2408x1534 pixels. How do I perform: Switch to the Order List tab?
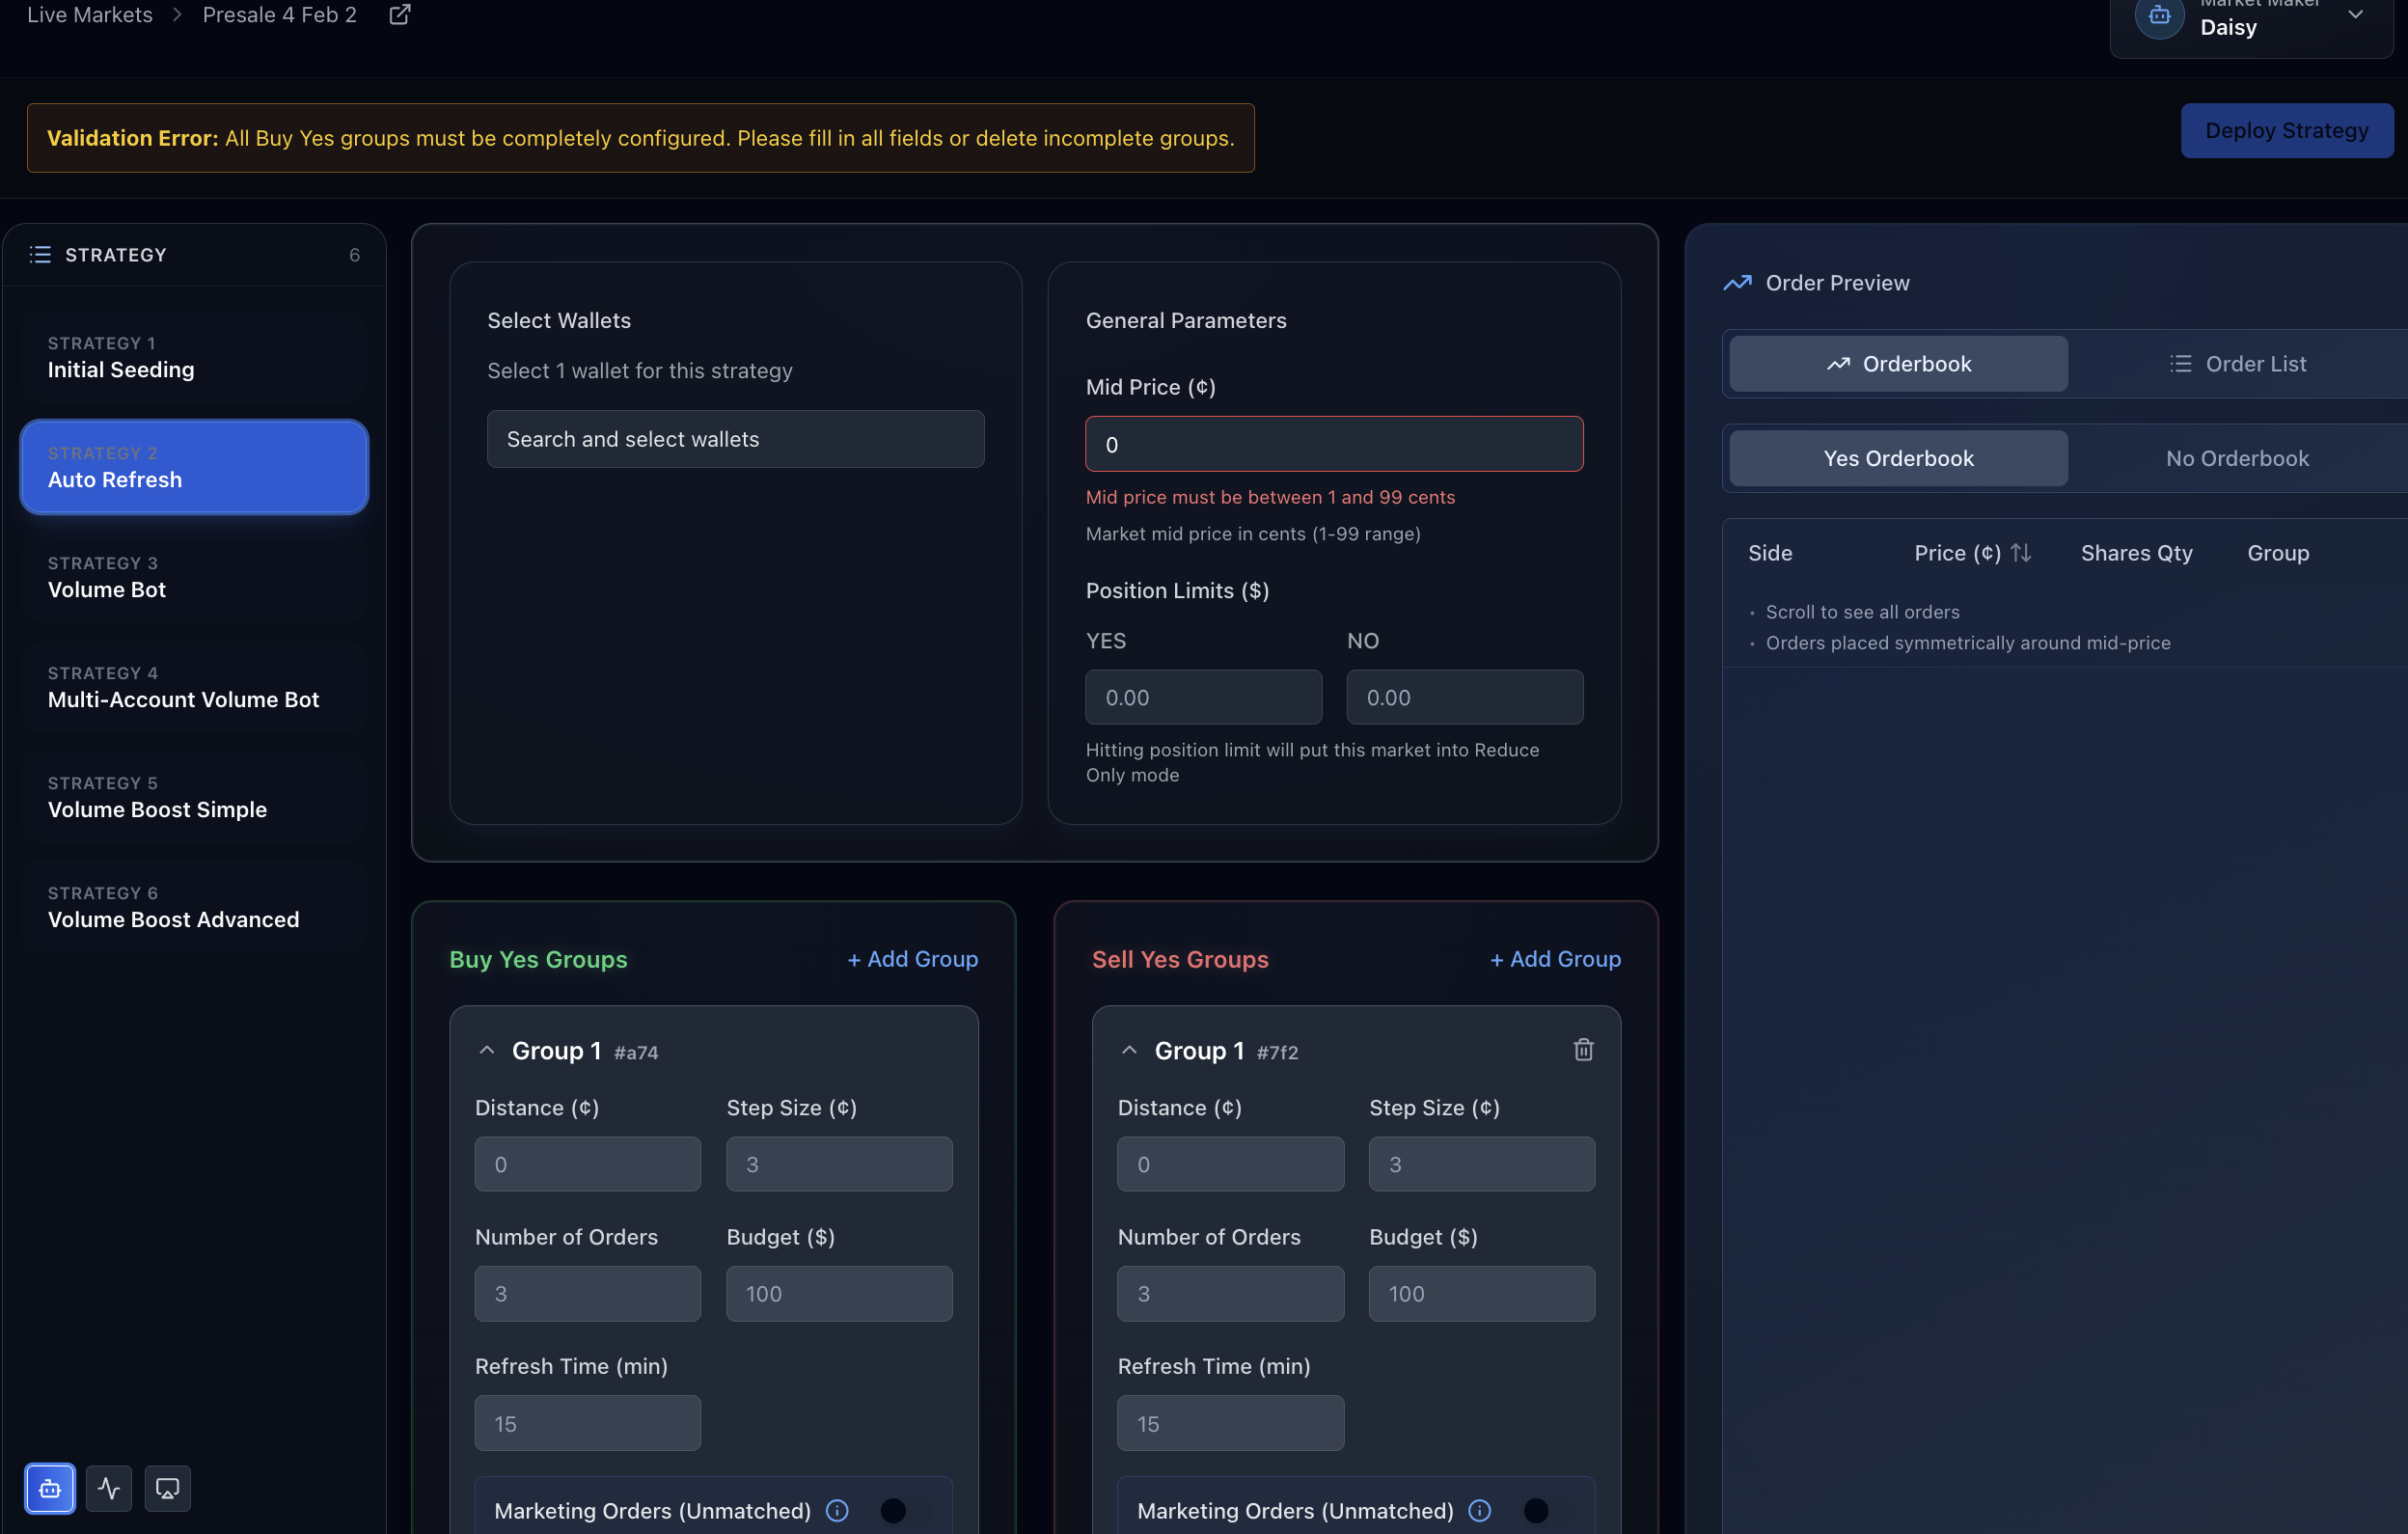(x=2237, y=364)
